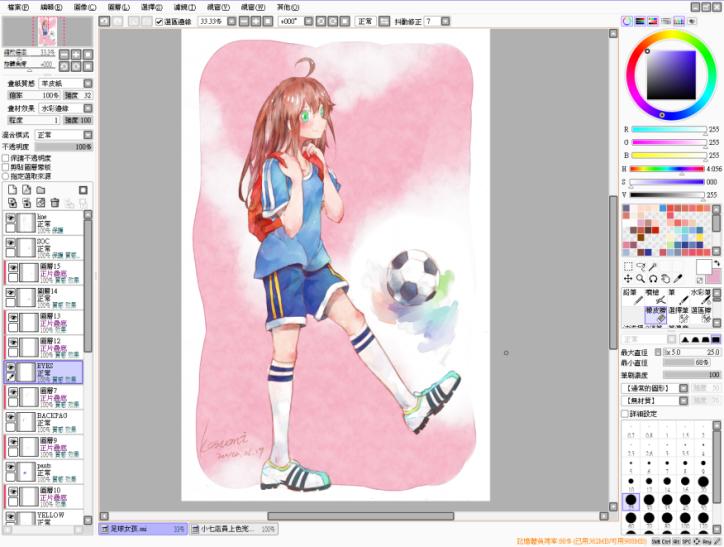Open the 圖像(C) canvas menu
The height and width of the screenshot is (547, 724).
coord(84,7)
